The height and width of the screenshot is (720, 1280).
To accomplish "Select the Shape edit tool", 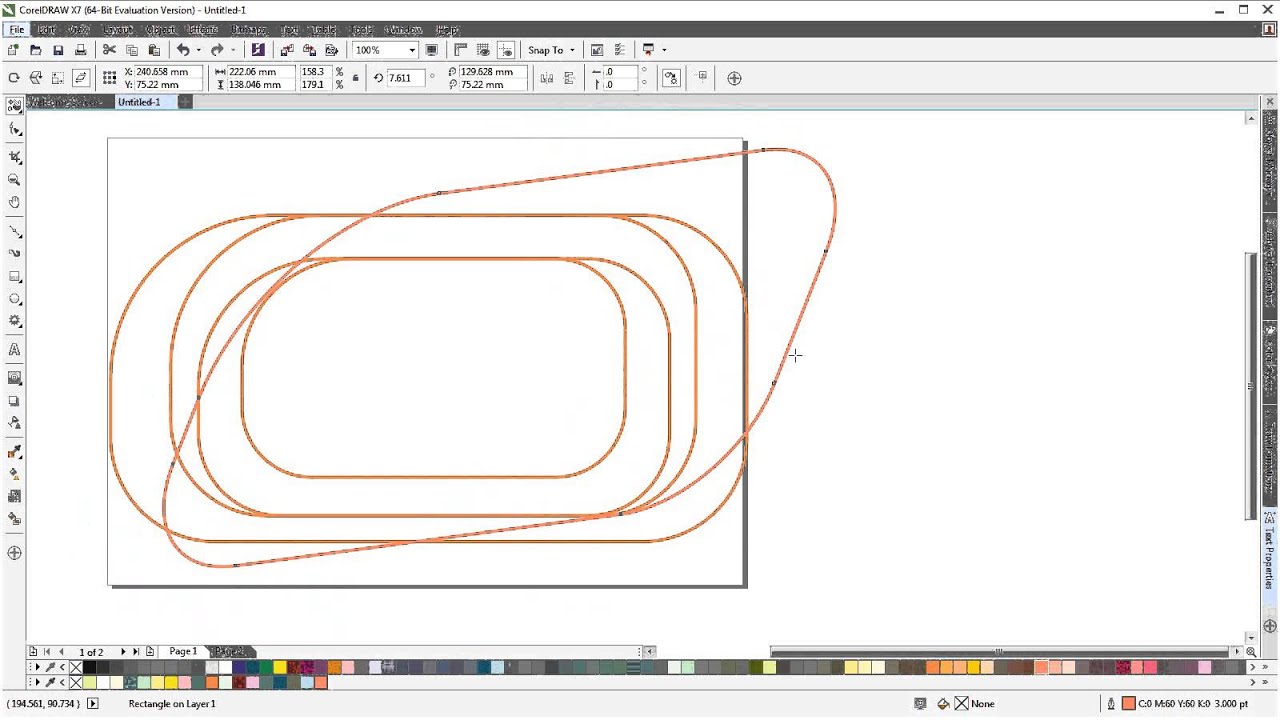I will point(14,129).
